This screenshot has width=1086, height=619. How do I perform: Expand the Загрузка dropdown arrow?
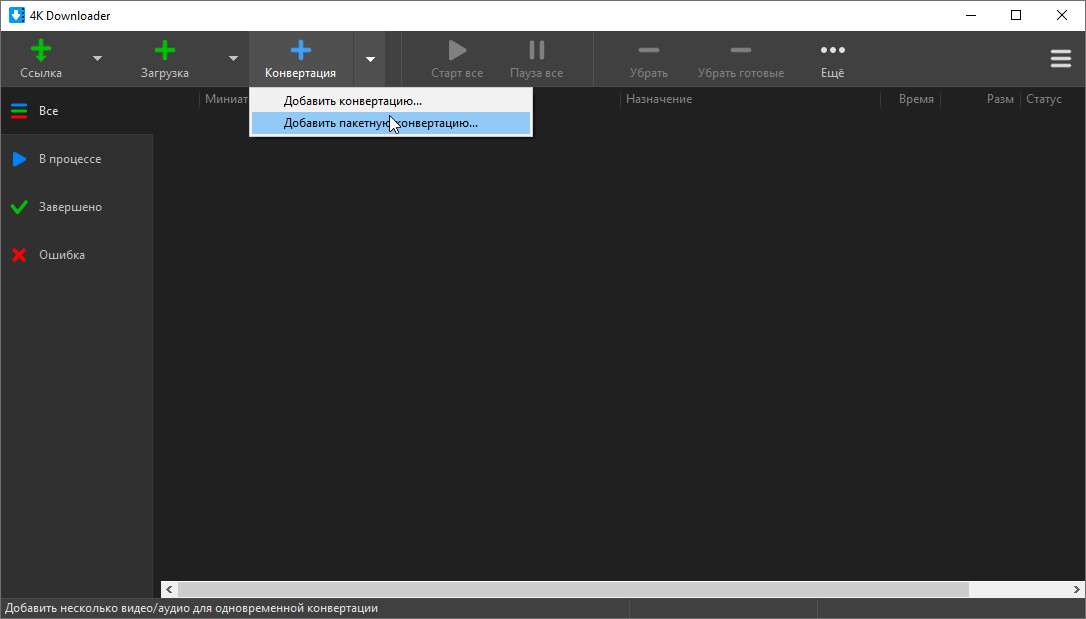233,59
